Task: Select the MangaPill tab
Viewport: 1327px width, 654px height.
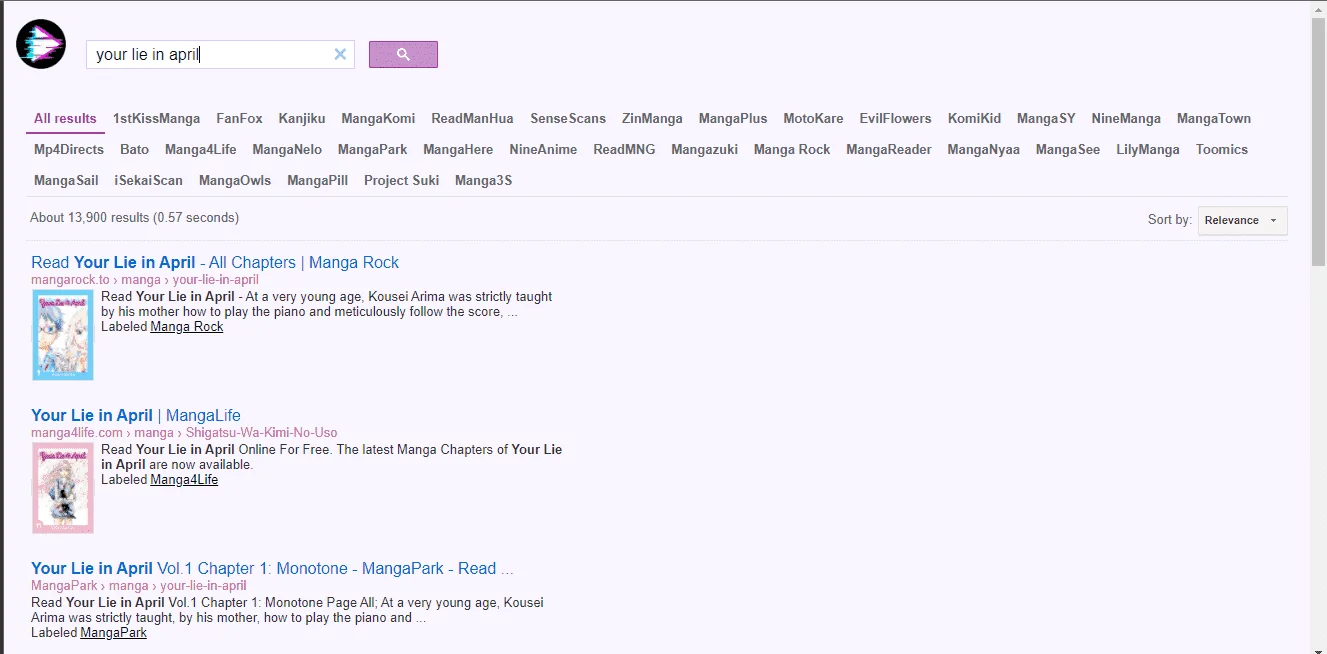Action: click(317, 180)
